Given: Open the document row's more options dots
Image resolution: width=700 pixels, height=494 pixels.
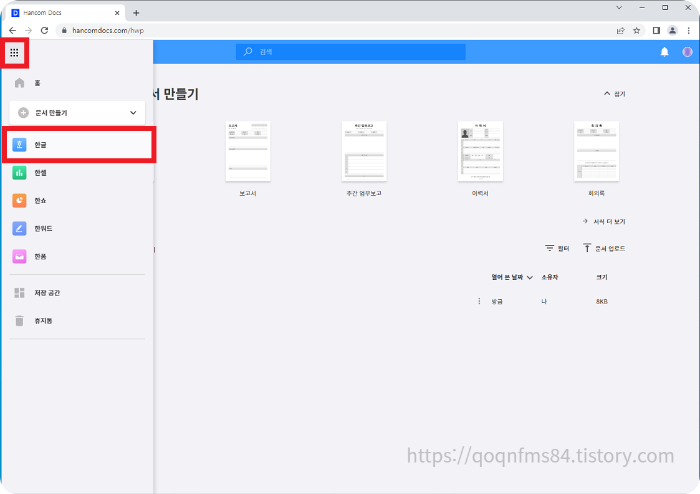Looking at the screenshot, I should [x=479, y=301].
